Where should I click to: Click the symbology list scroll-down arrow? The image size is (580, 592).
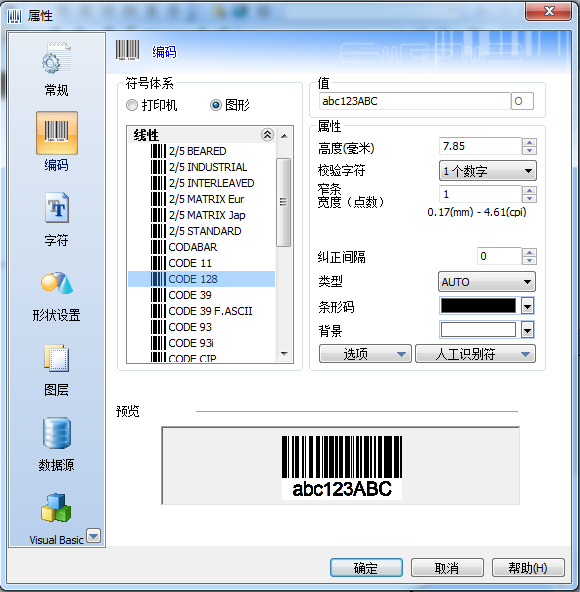tap(284, 353)
